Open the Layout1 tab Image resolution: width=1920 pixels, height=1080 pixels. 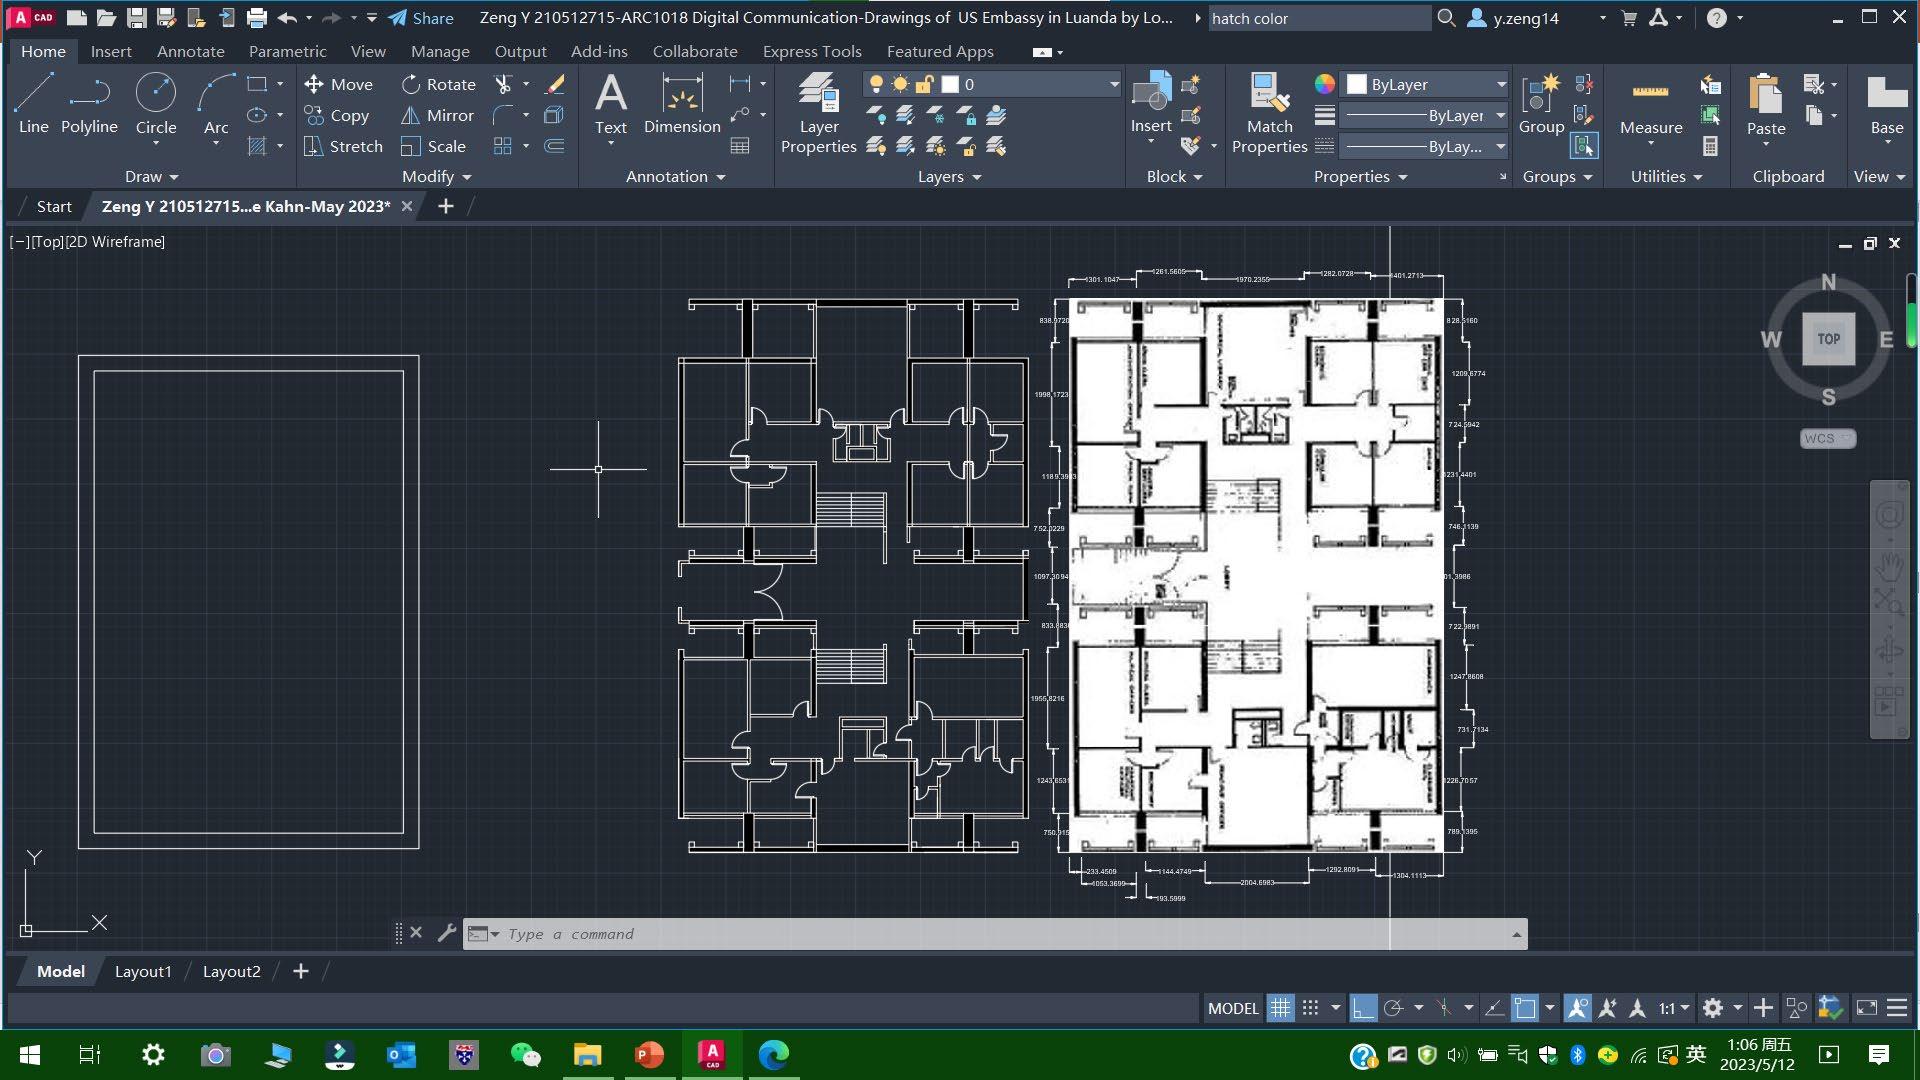(143, 971)
